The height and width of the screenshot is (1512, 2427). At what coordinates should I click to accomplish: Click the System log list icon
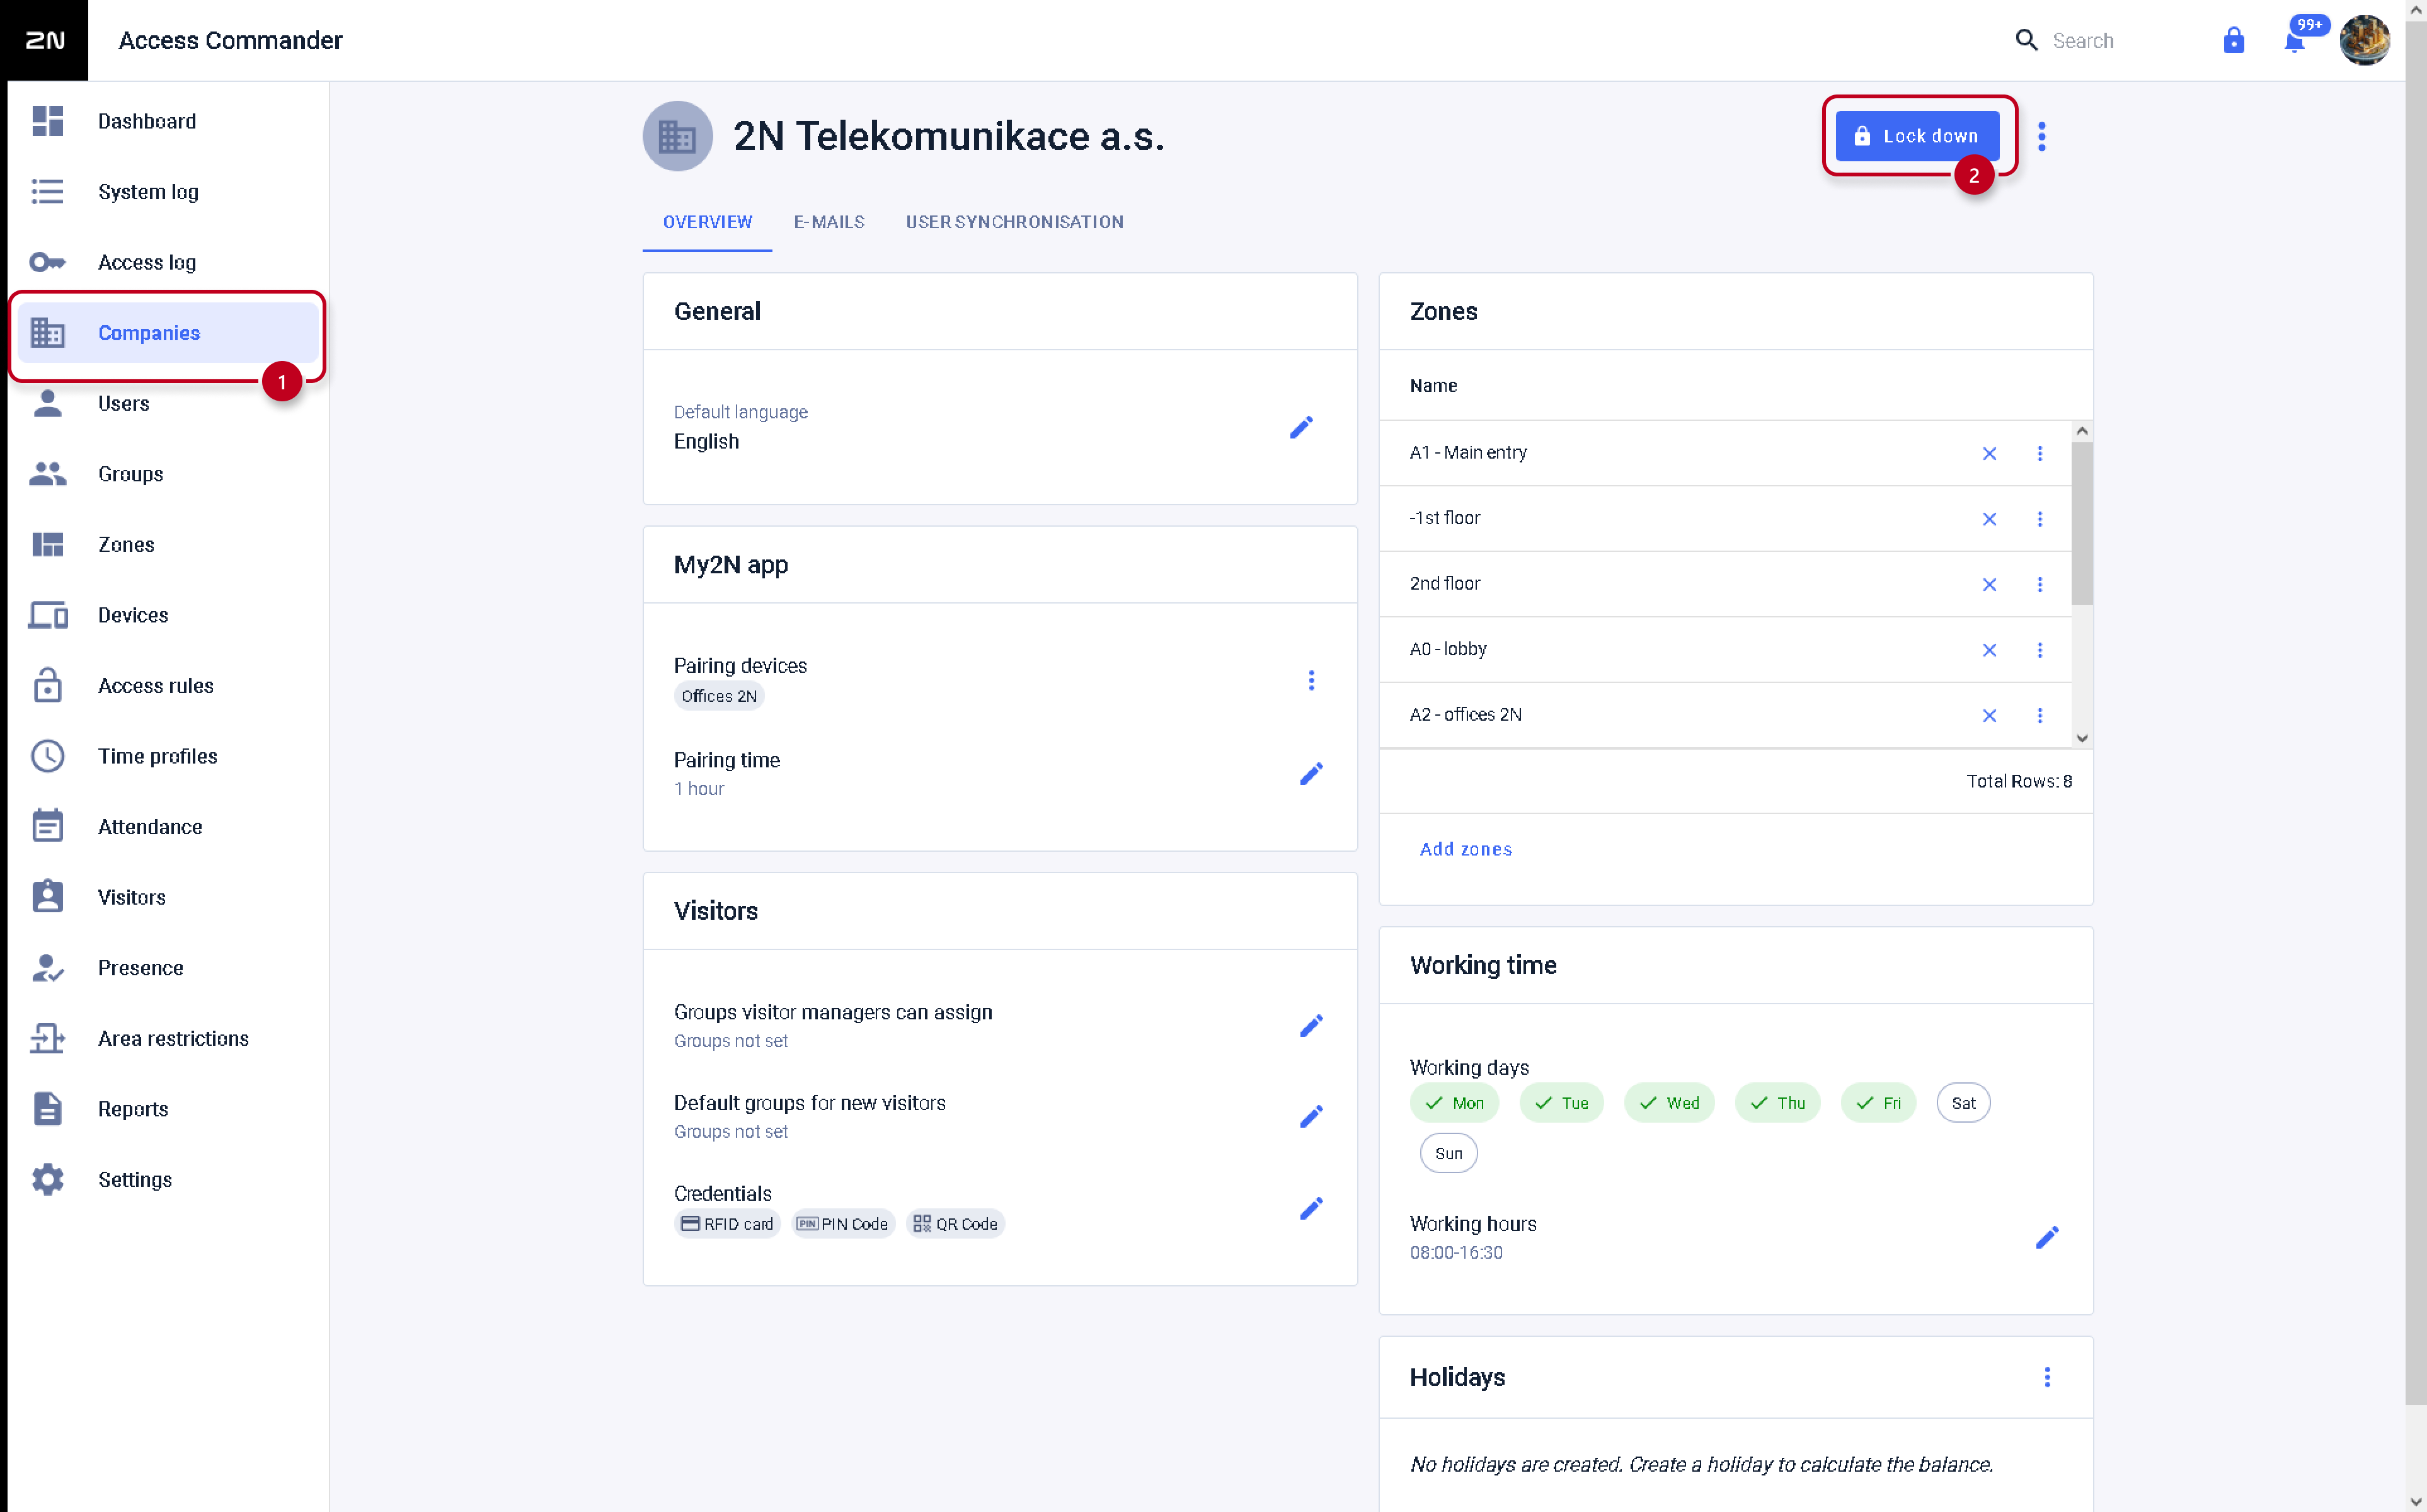(47, 191)
